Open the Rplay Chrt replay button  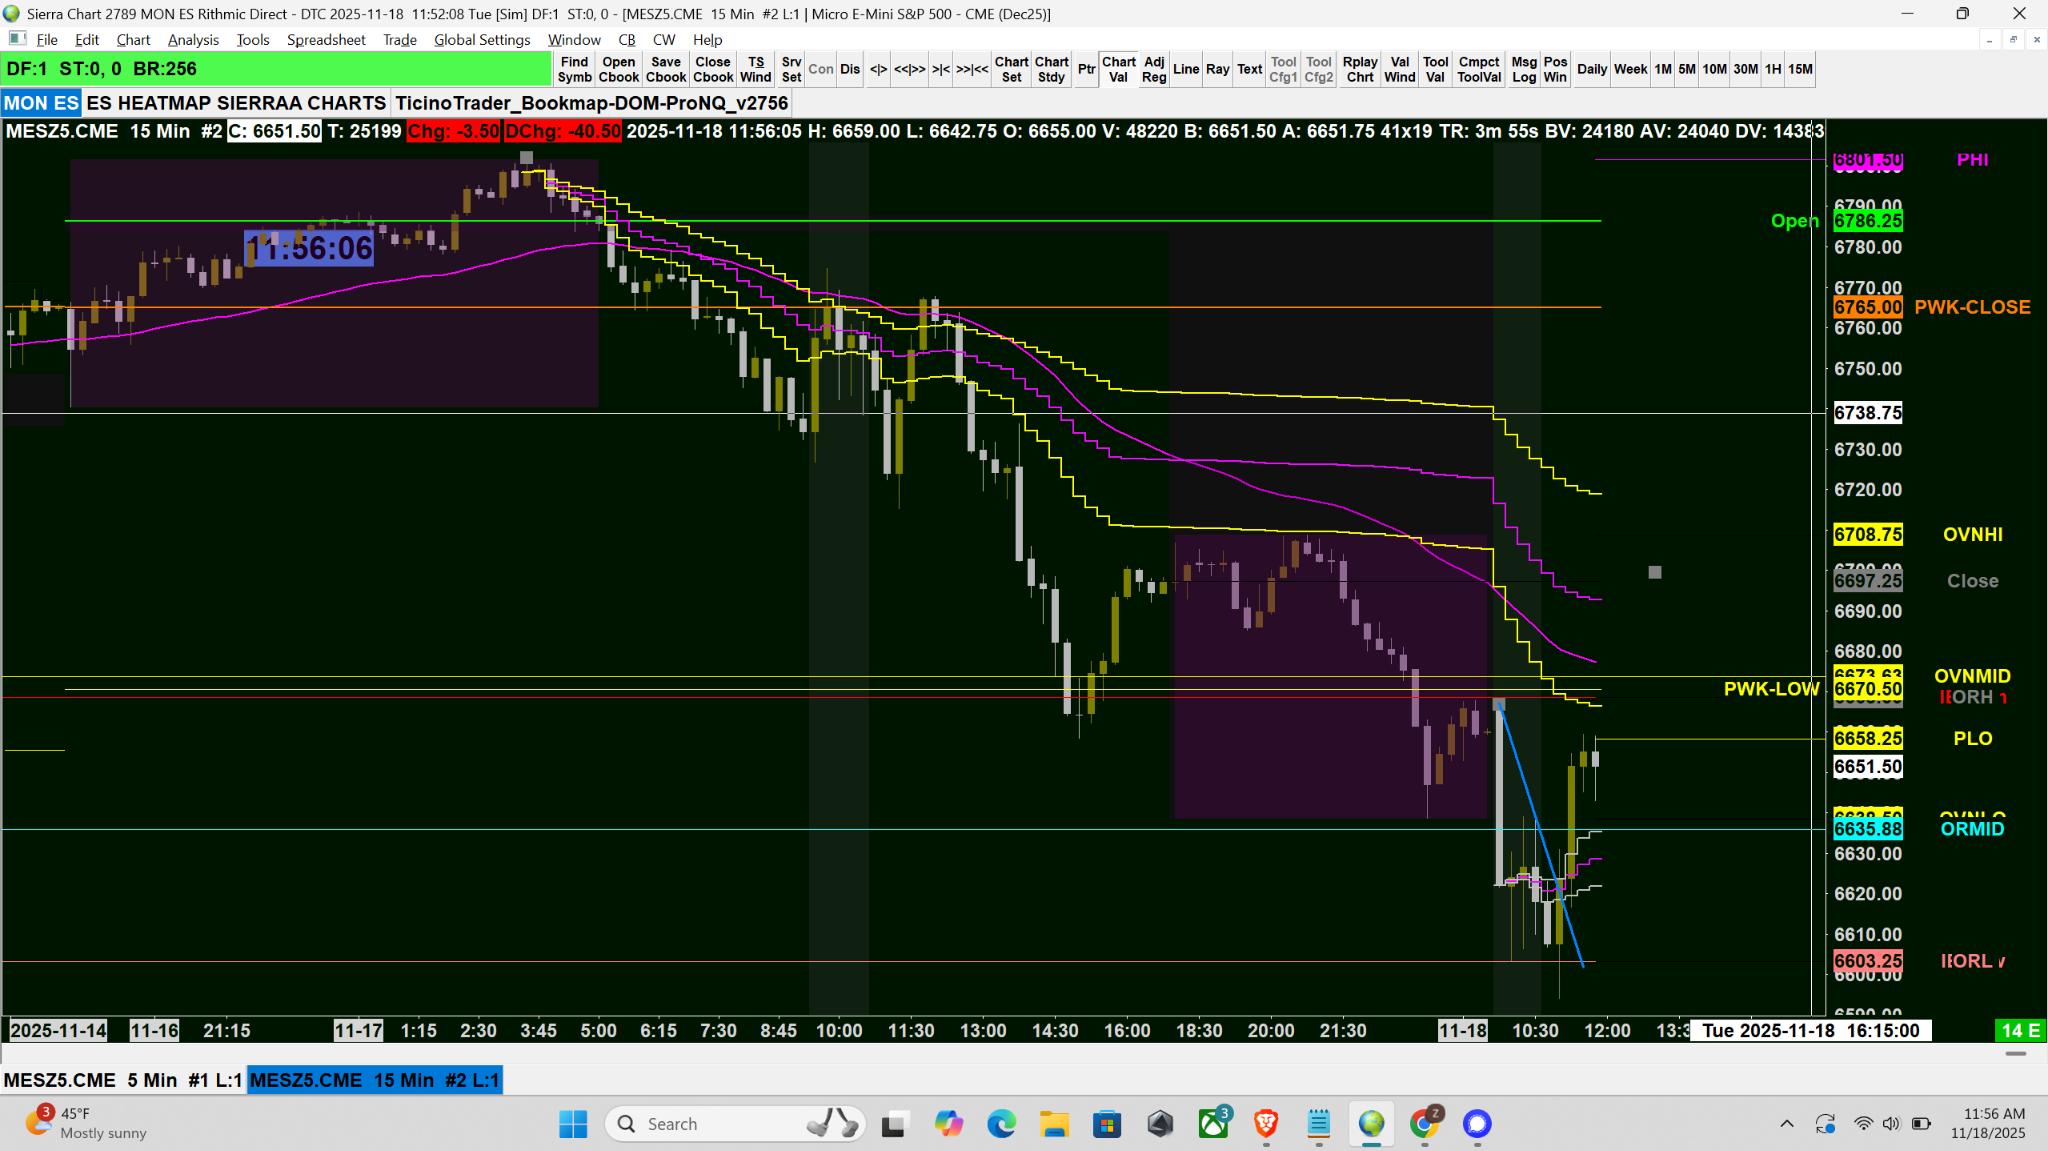[1359, 69]
